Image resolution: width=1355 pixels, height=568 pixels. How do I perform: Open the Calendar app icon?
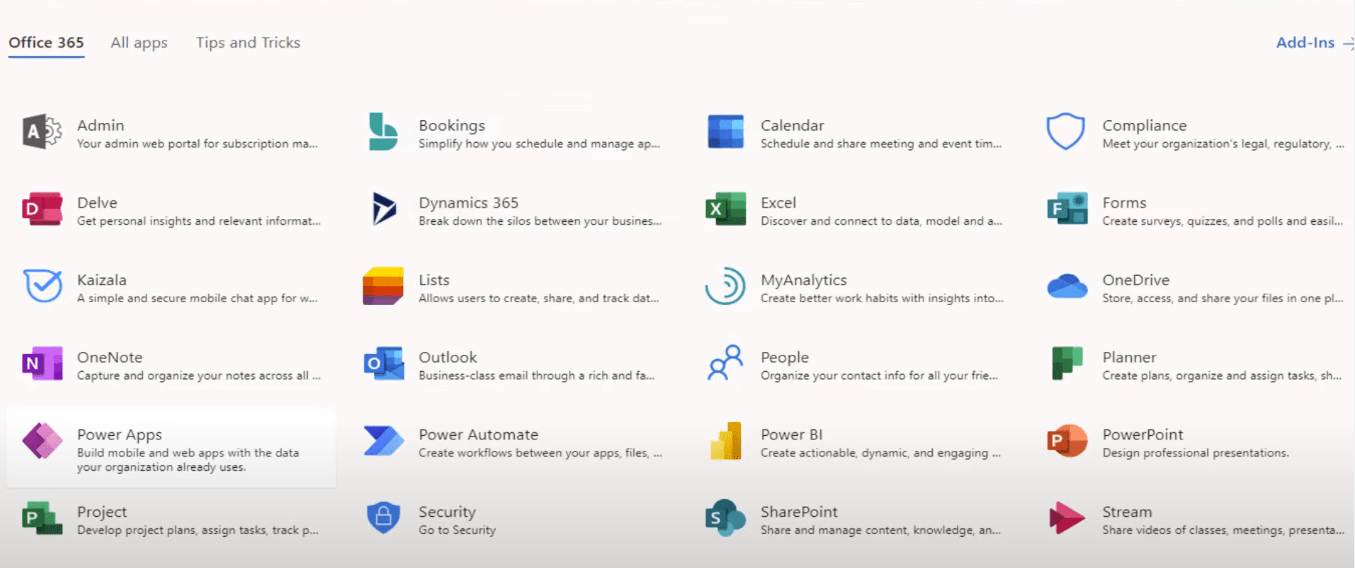pyautogui.click(x=726, y=132)
